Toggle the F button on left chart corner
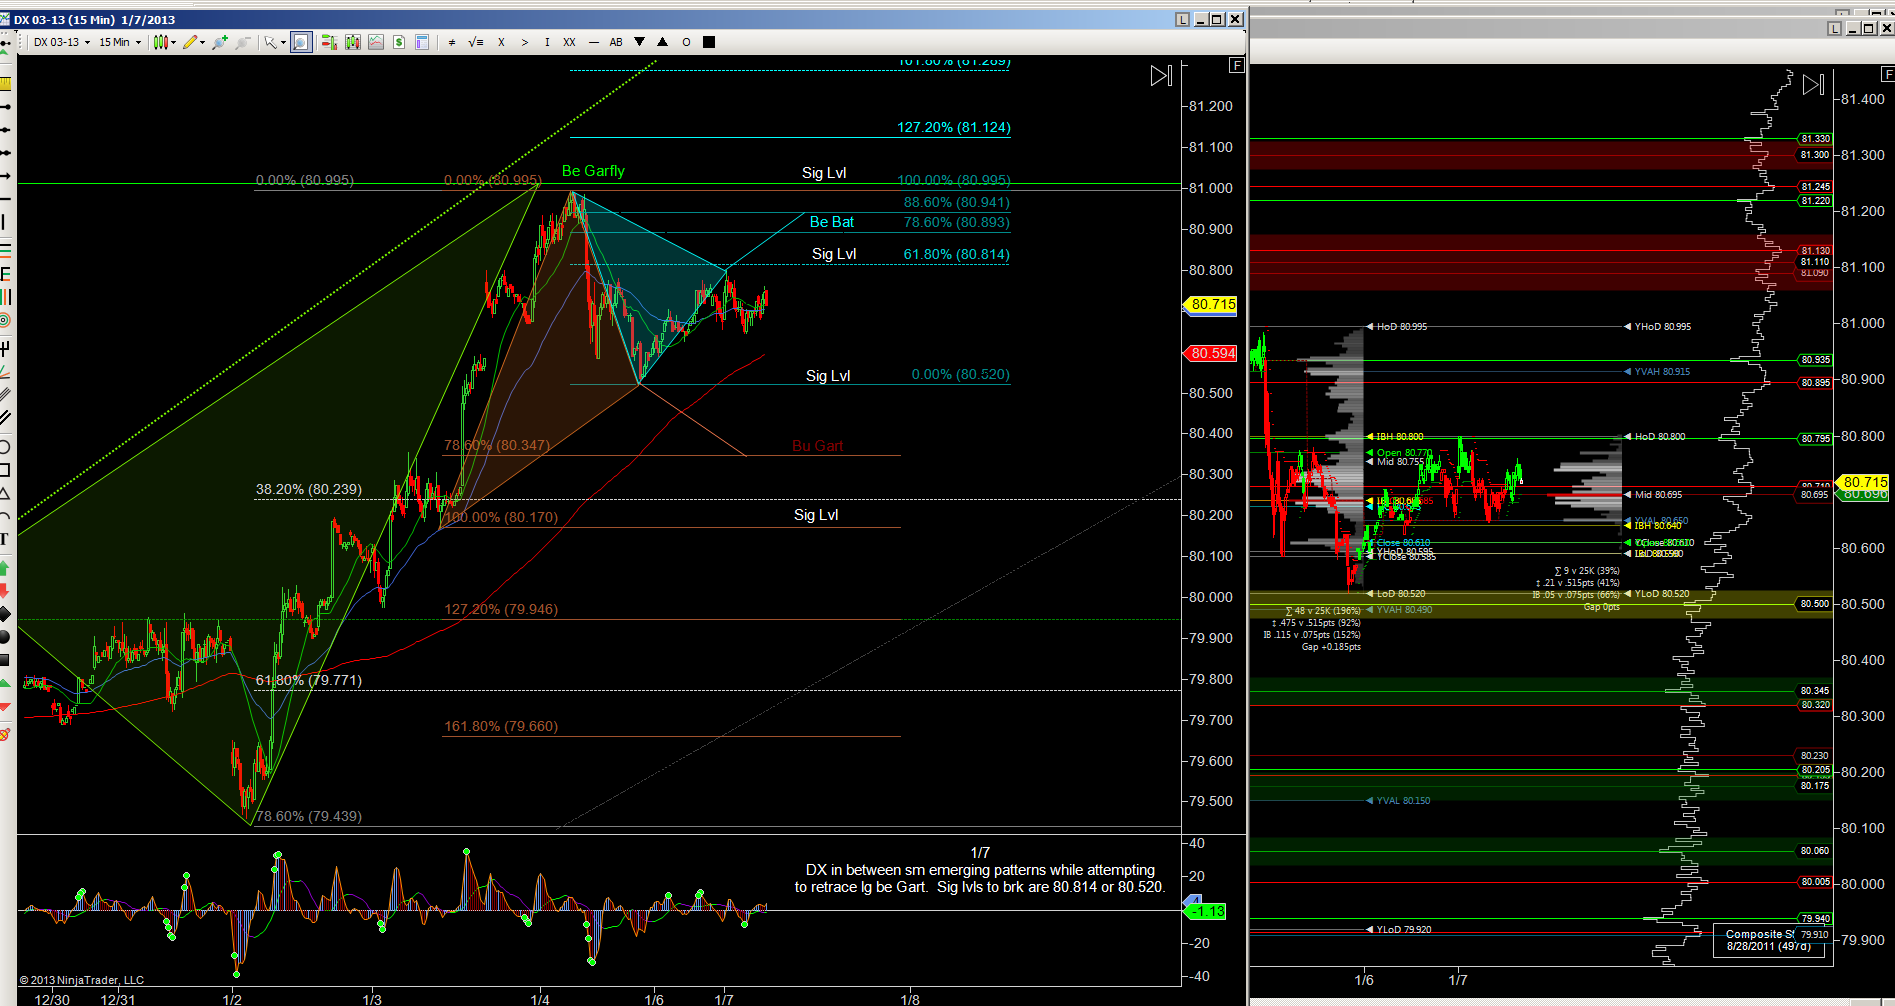The height and width of the screenshot is (1006, 1895). pyautogui.click(x=1237, y=66)
